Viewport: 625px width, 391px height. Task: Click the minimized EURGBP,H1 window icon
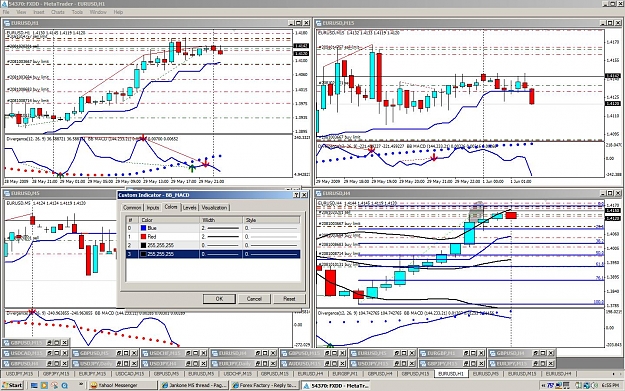tap(423, 353)
